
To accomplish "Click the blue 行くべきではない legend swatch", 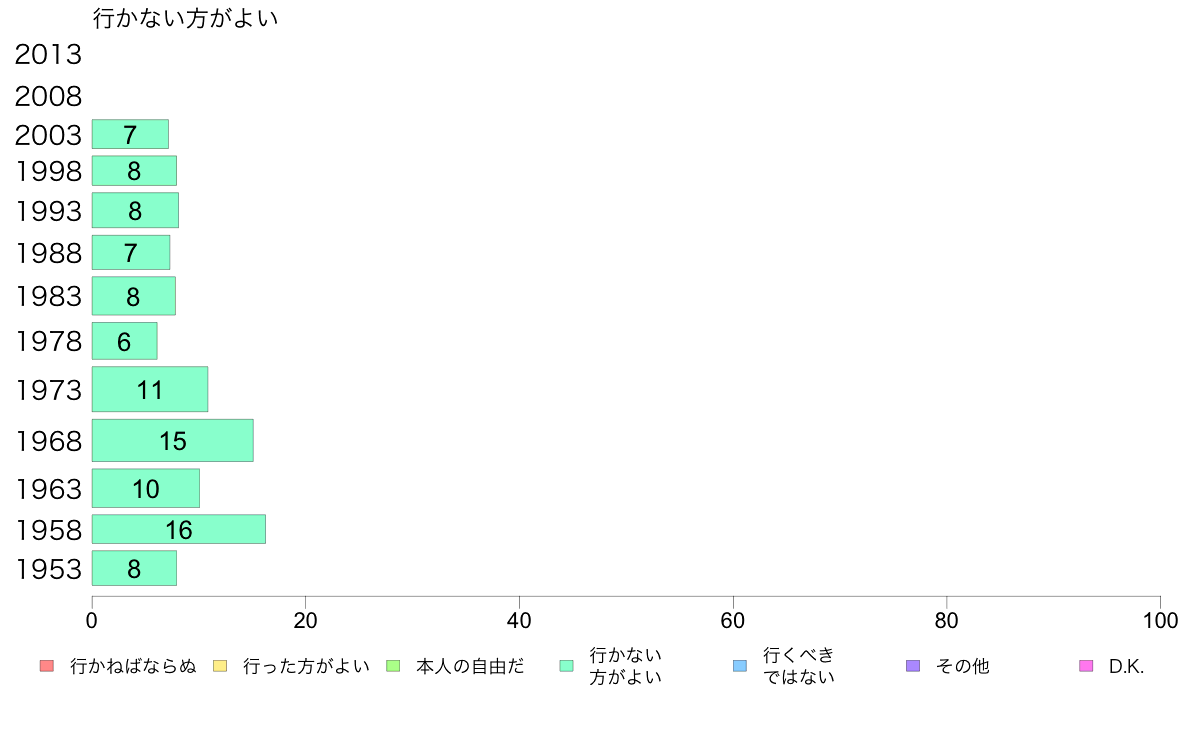I will point(740,666).
